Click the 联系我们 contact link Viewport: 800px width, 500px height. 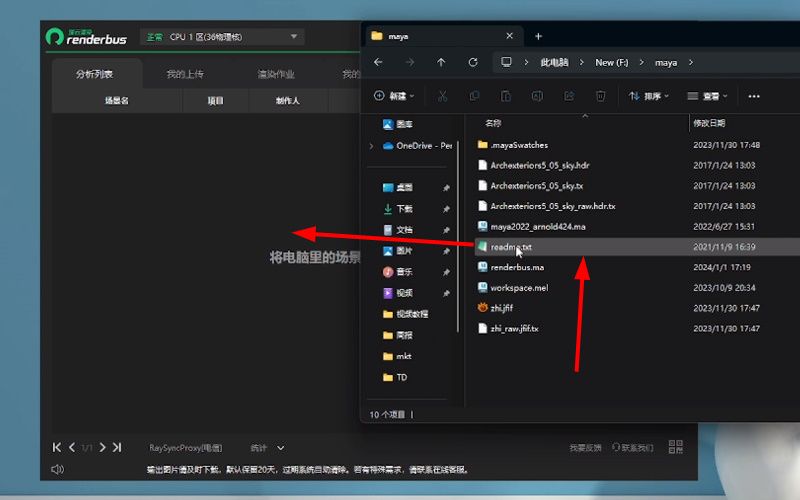632,448
